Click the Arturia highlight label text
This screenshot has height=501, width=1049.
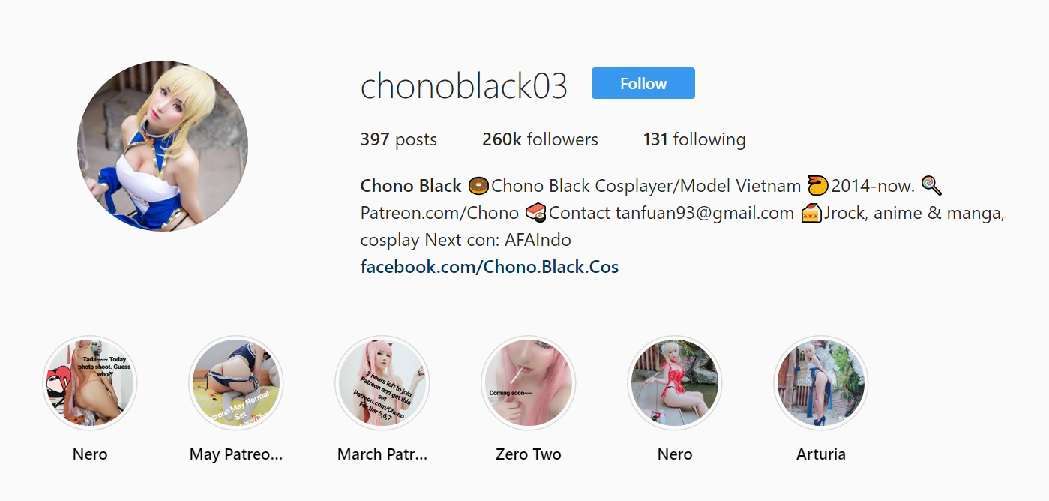coord(820,455)
